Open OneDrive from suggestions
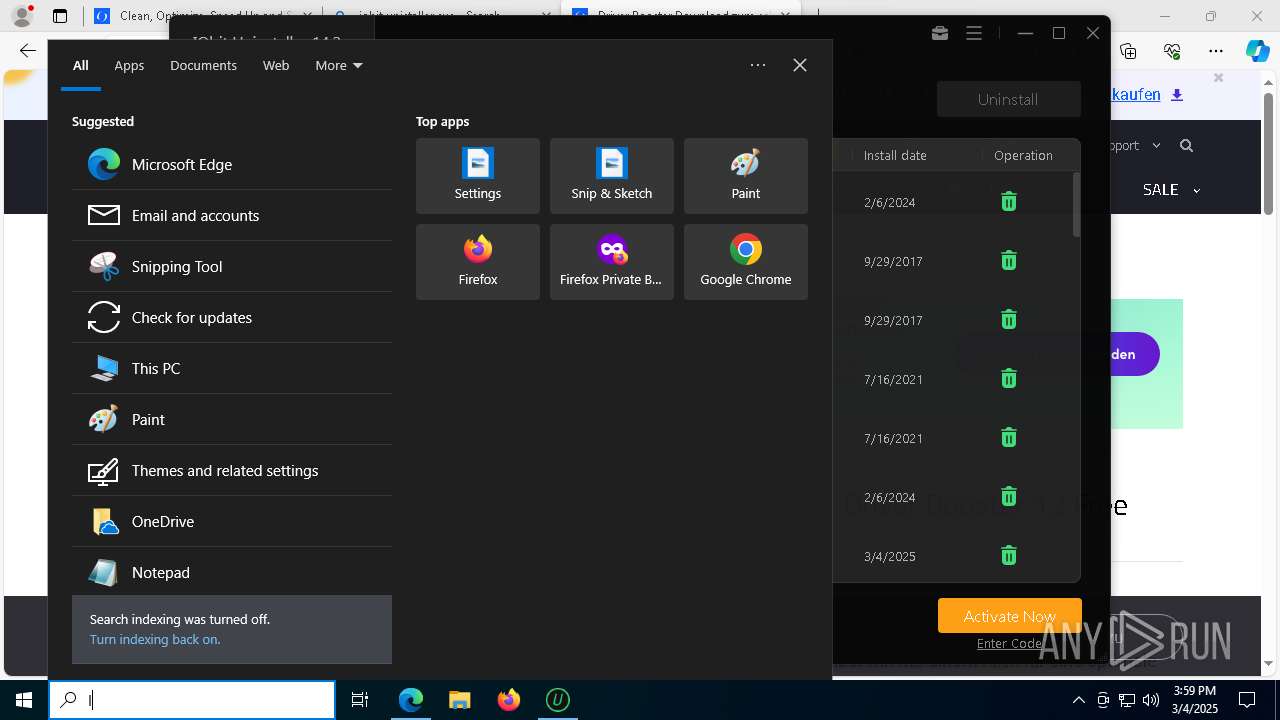This screenshot has height=720, width=1280. click(231, 521)
